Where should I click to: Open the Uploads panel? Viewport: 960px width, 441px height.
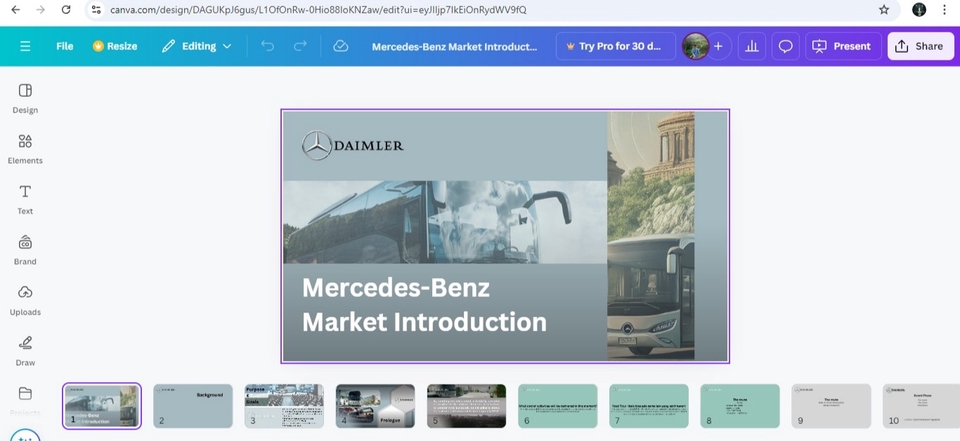[x=25, y=300]
